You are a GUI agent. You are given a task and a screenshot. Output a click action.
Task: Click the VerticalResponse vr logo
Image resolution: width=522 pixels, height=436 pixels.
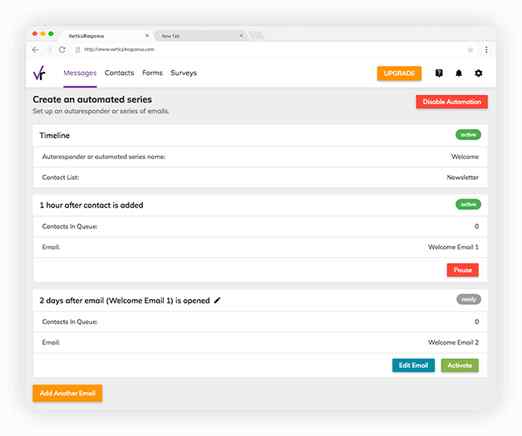39,73
